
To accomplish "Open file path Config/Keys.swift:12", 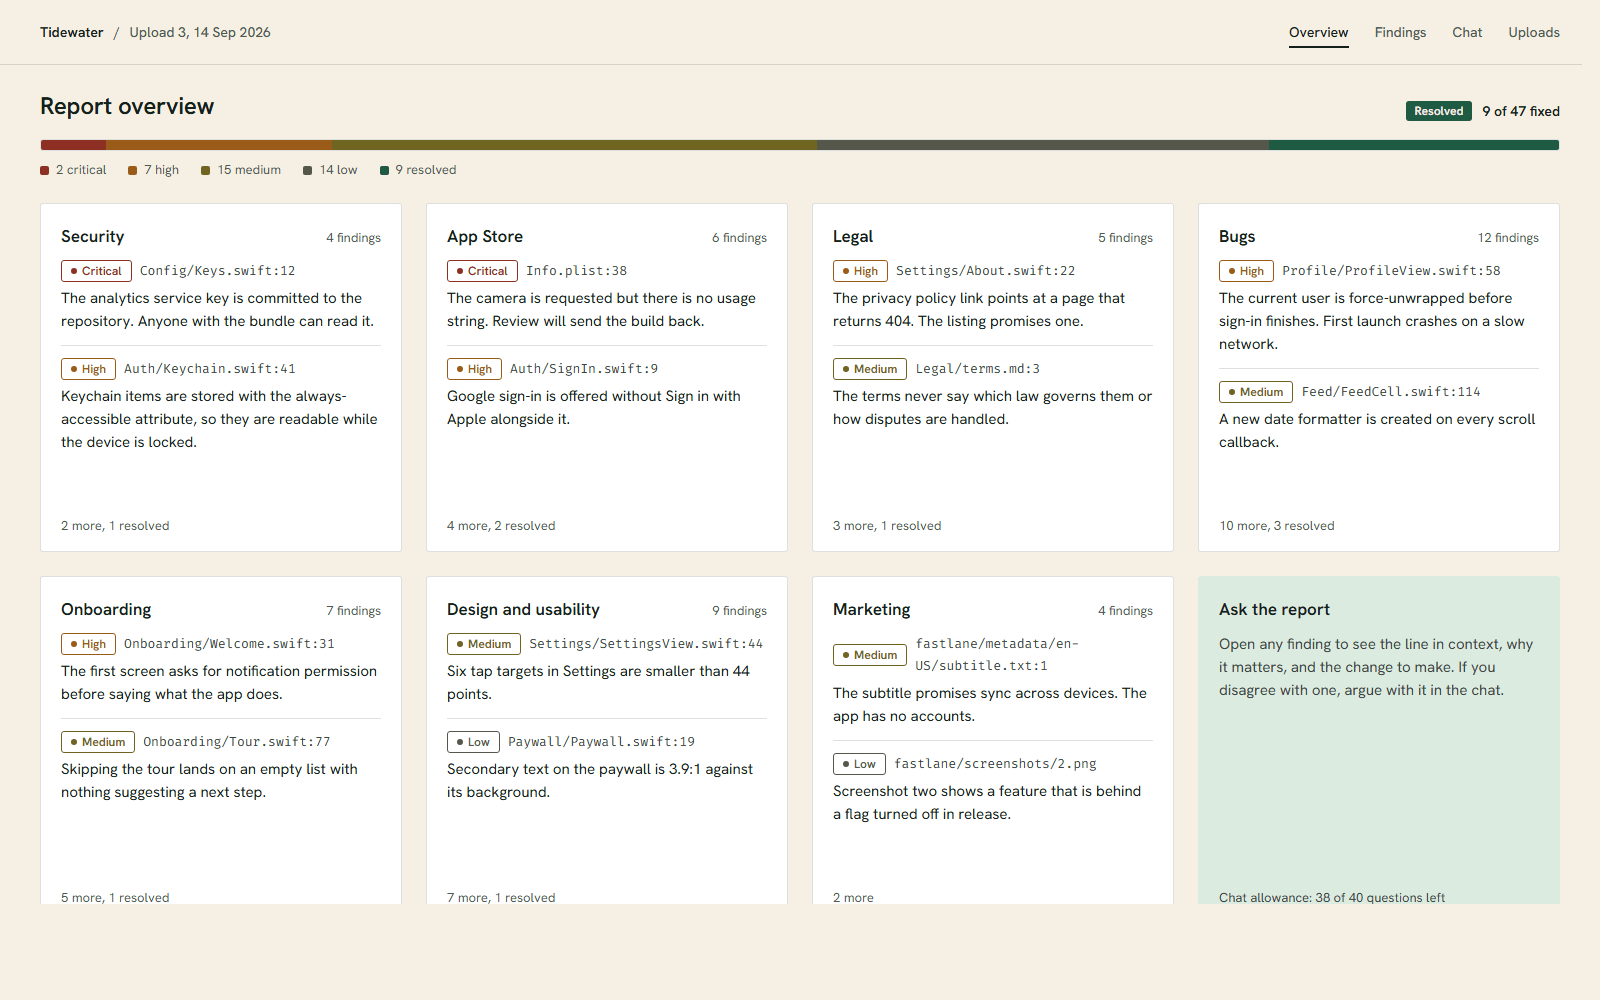I will (217, 271).
